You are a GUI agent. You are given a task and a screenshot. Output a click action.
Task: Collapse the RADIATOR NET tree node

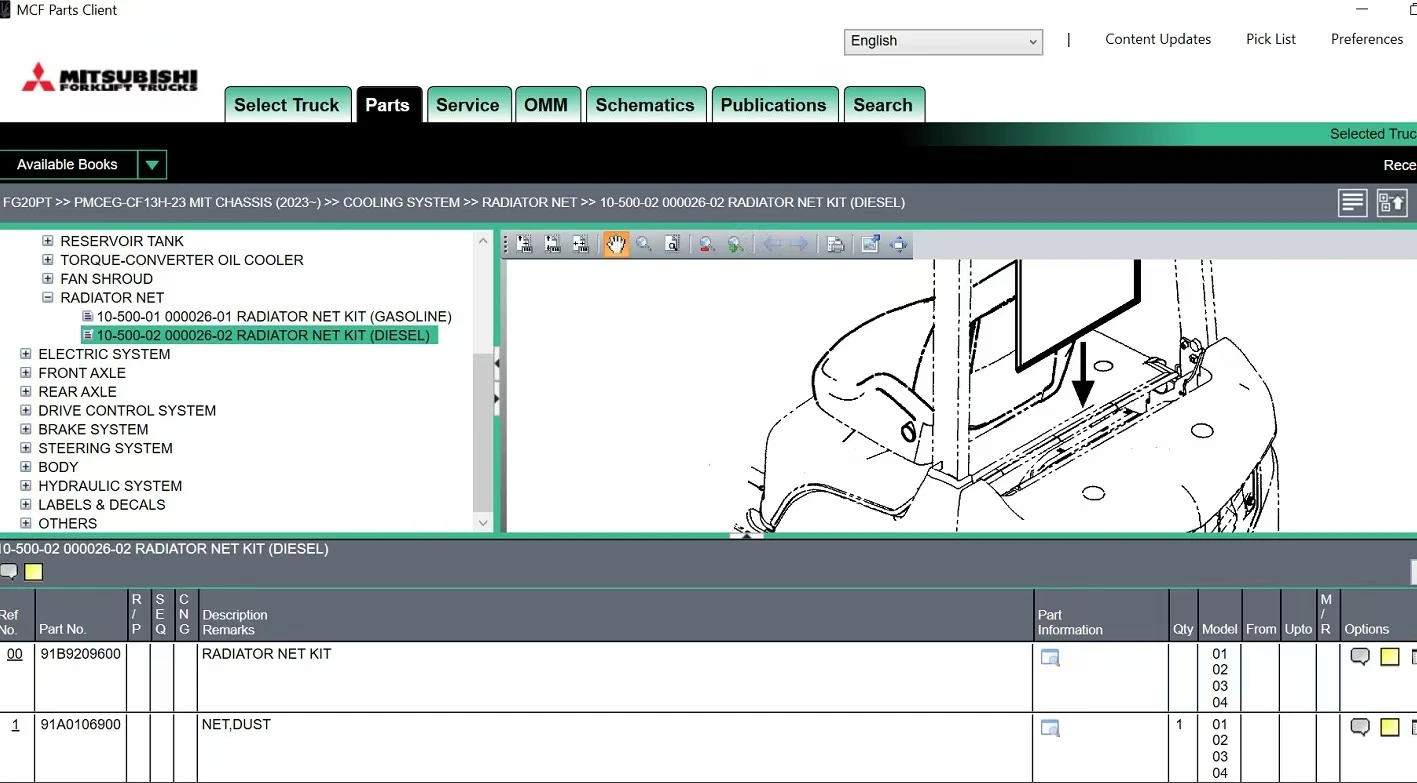(47, 298)
